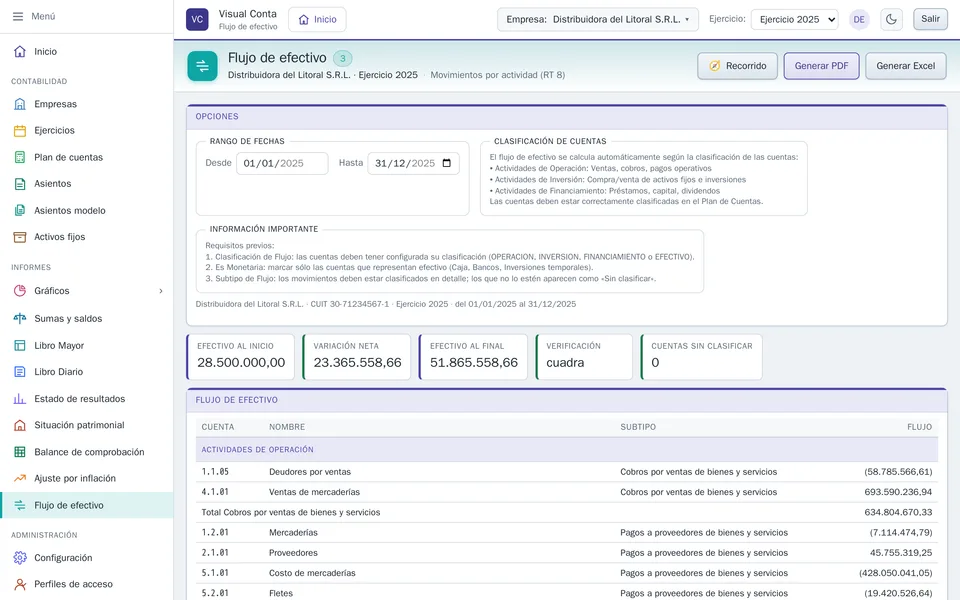Click the Asientos modelo icon
The image size is (960, 600).
(x=20, y=211)
